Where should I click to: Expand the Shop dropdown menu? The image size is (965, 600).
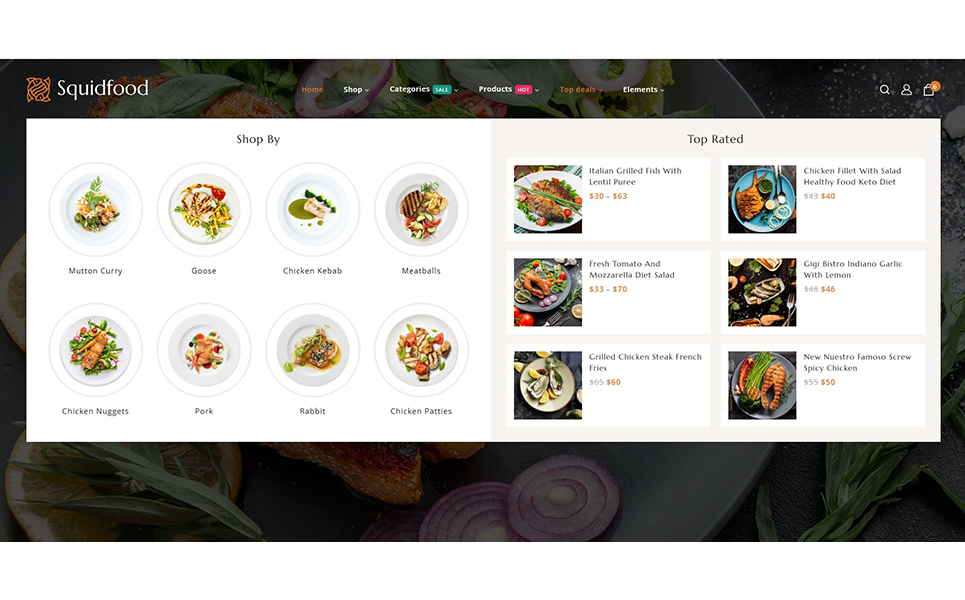356,90
